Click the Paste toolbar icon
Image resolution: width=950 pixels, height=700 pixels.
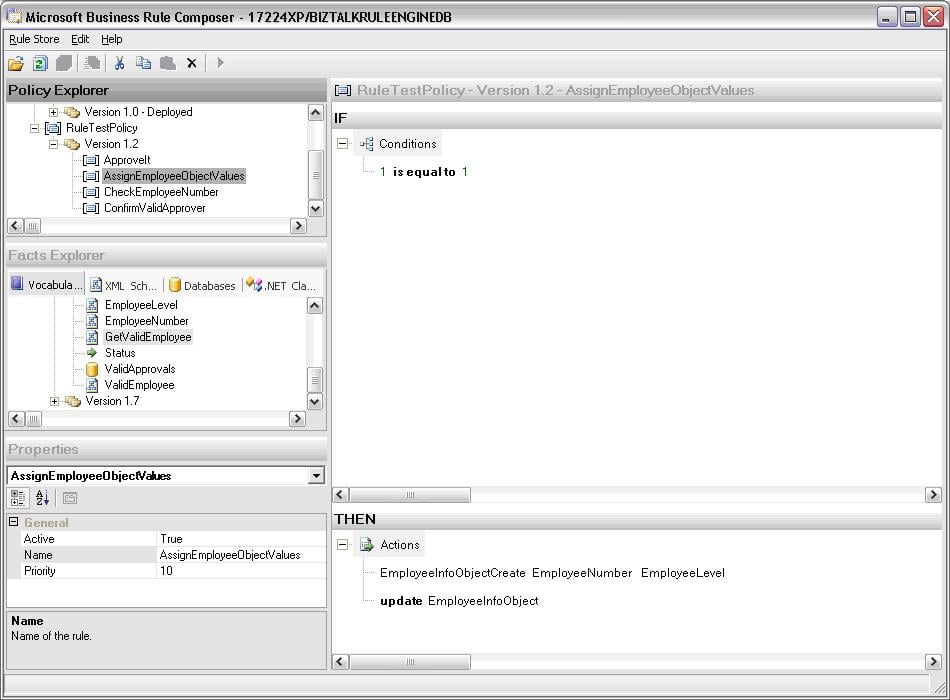tap(168, 63)
